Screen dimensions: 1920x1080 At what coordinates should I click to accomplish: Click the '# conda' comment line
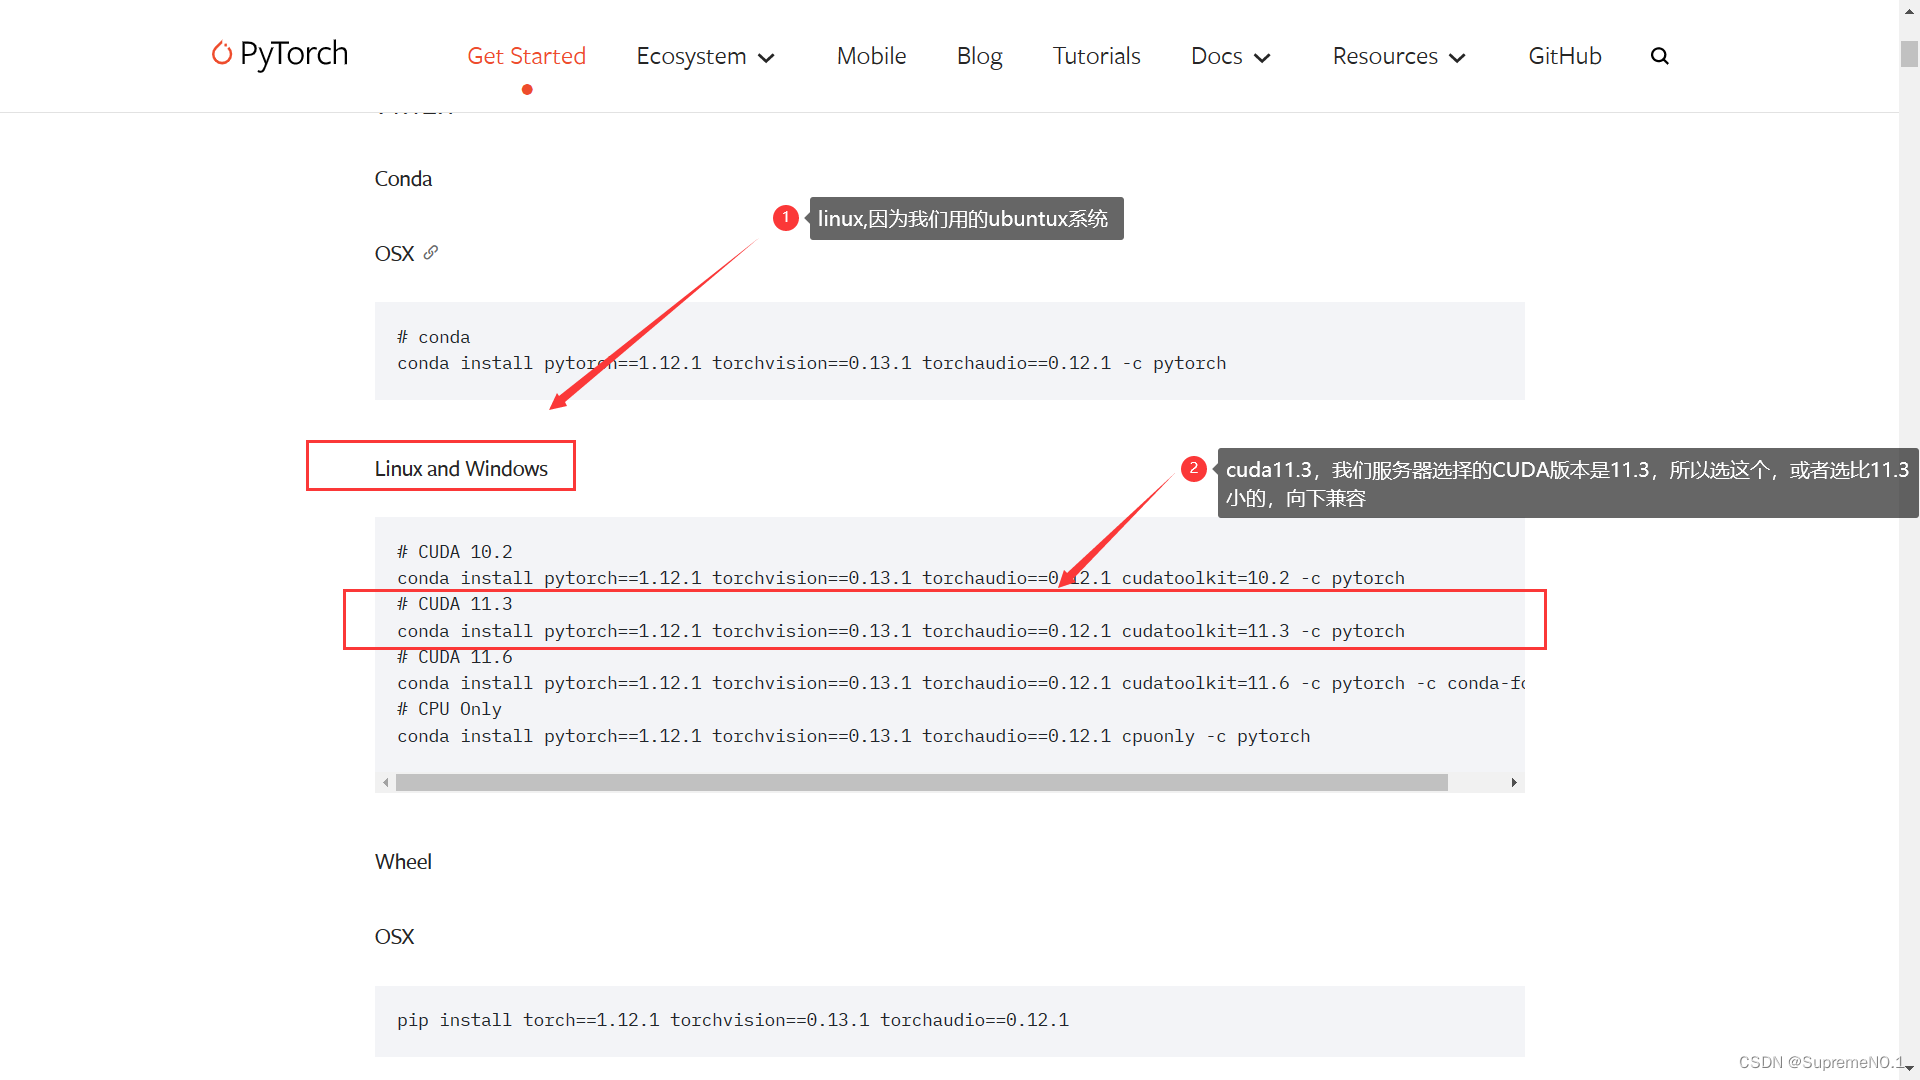pyautogui.click(x=433, y=337)
